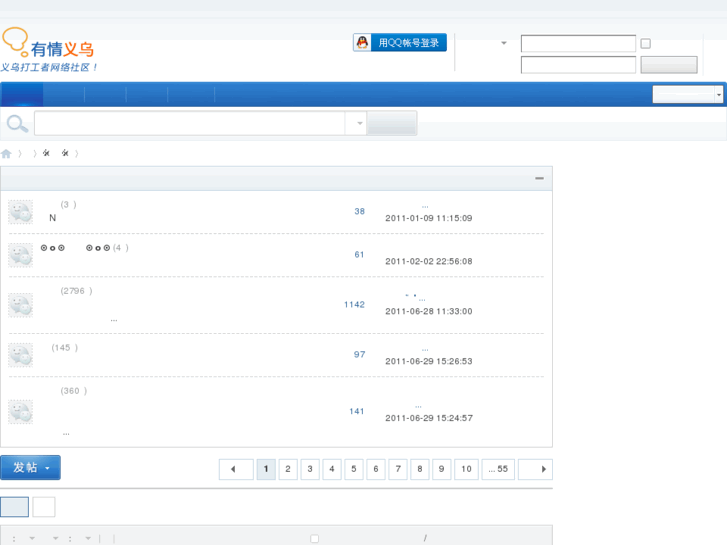This screenshot has width=727, height=545.
Task: Go to next page with right arrow
Action: 536,469
